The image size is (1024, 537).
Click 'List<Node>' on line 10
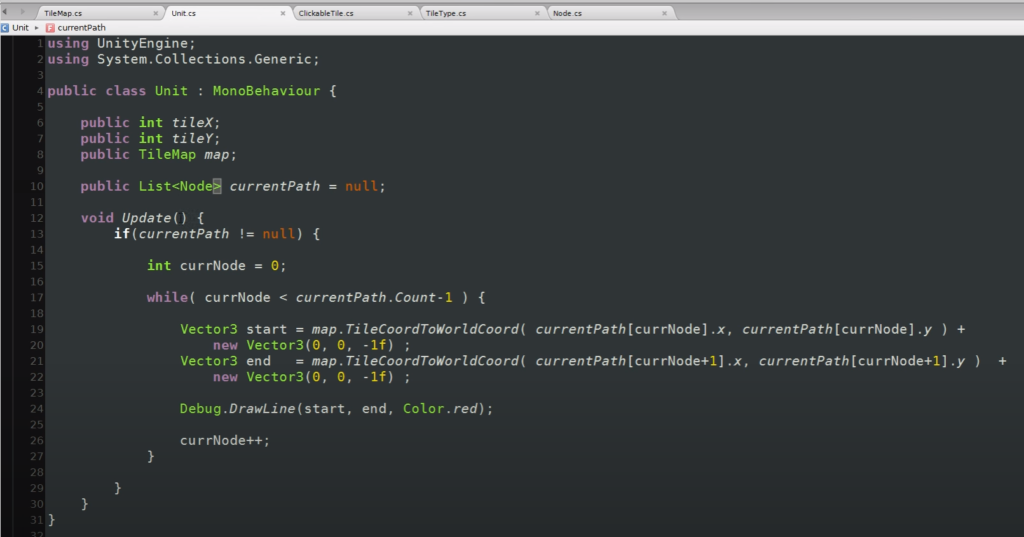(x=180, y=186)
